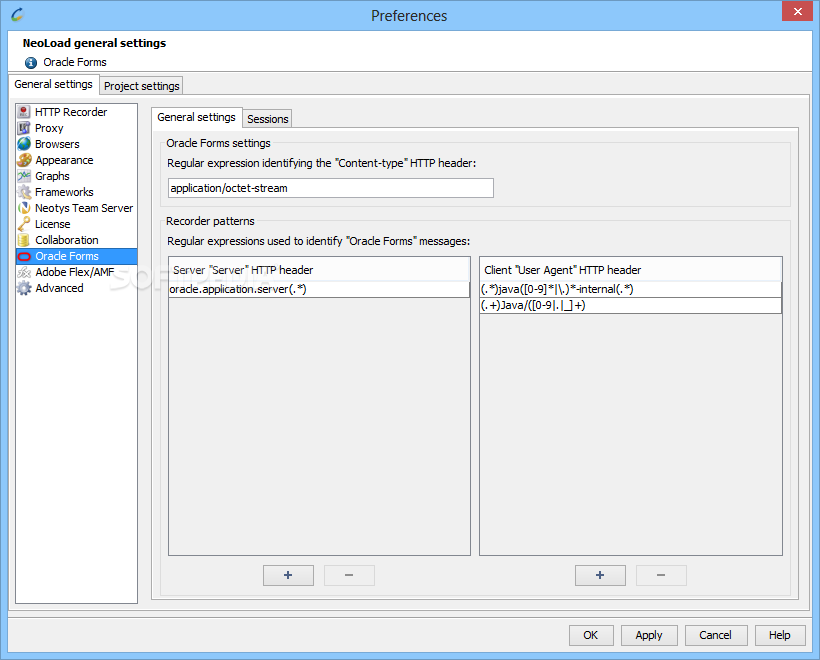Viewport: 820px width, 660px height.
Task: Select the Proxy icon in sidebar
Action: pyautogui.click(x=24, y=128)
